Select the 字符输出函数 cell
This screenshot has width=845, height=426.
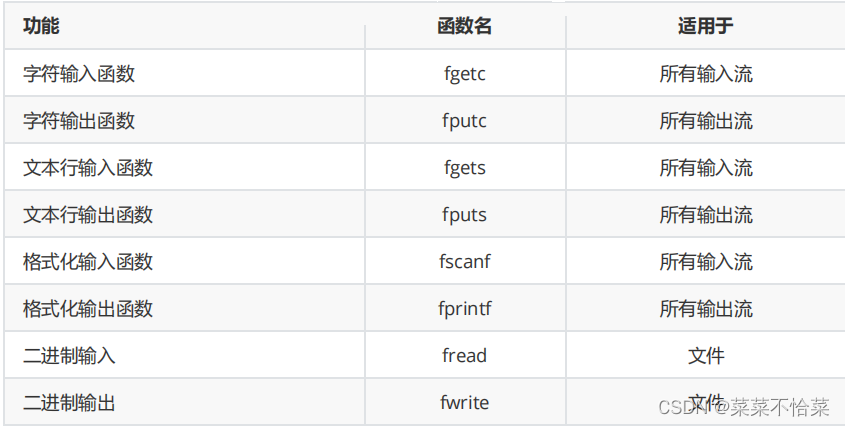[79, 121]
